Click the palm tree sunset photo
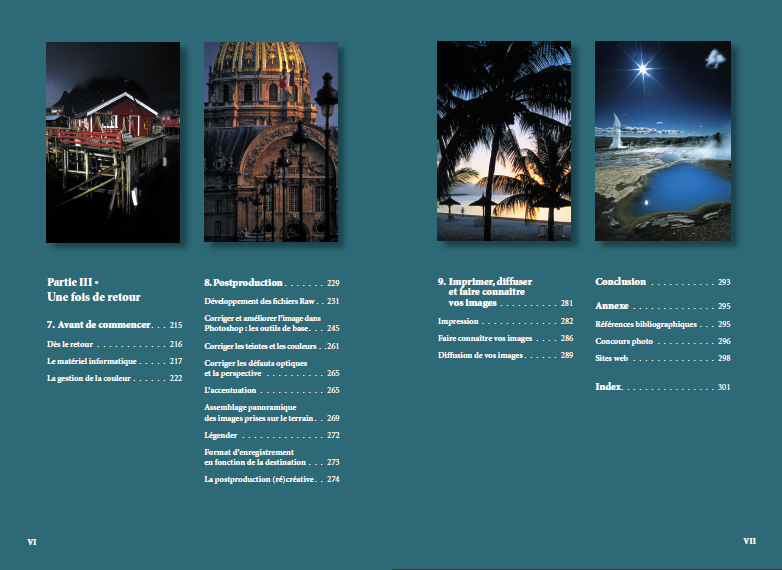 (504, 141)
